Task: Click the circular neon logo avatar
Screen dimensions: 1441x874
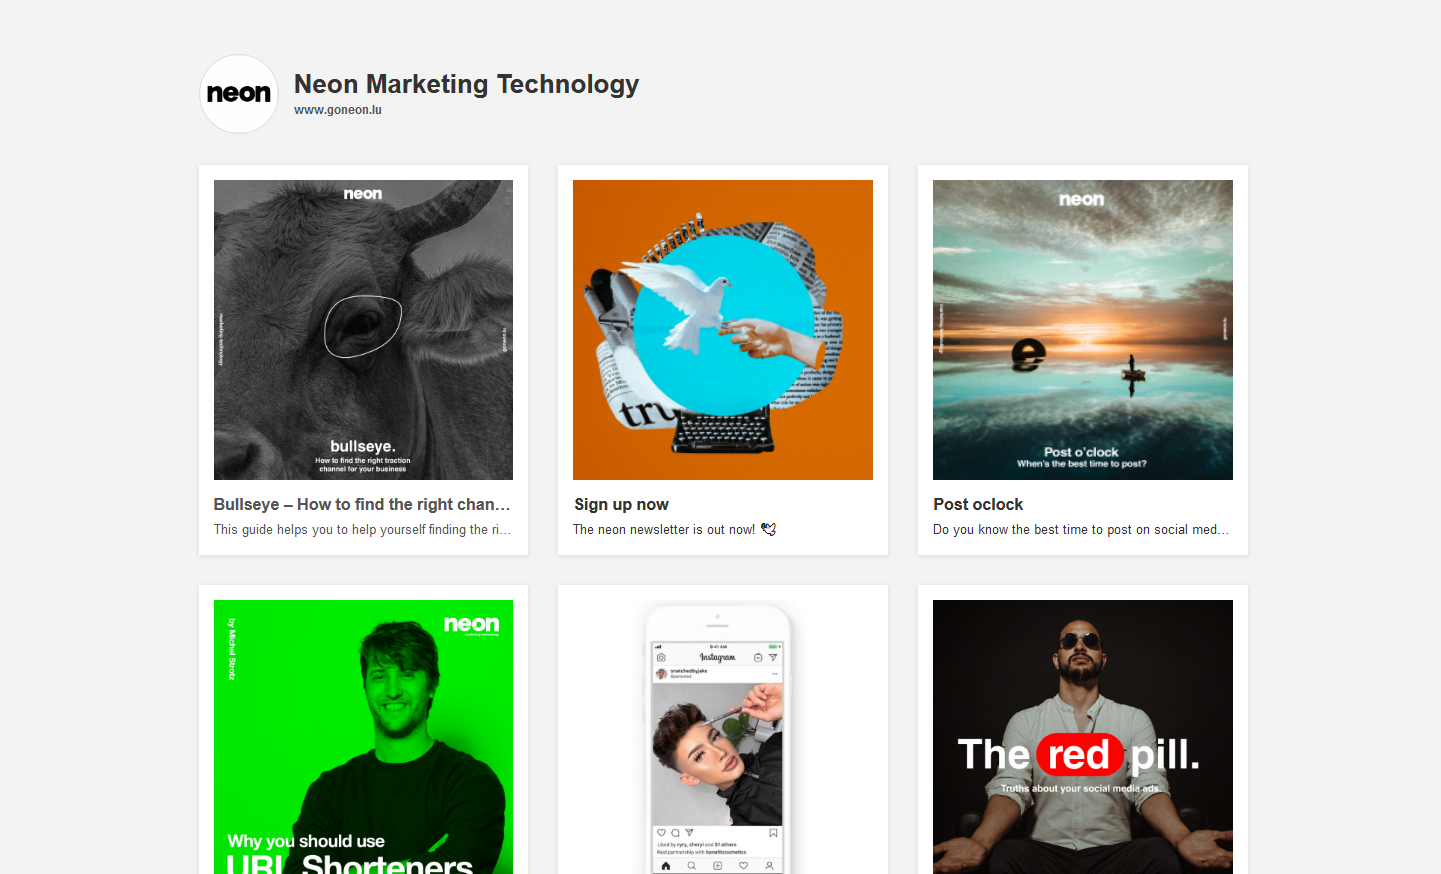Action: [238, 93]
